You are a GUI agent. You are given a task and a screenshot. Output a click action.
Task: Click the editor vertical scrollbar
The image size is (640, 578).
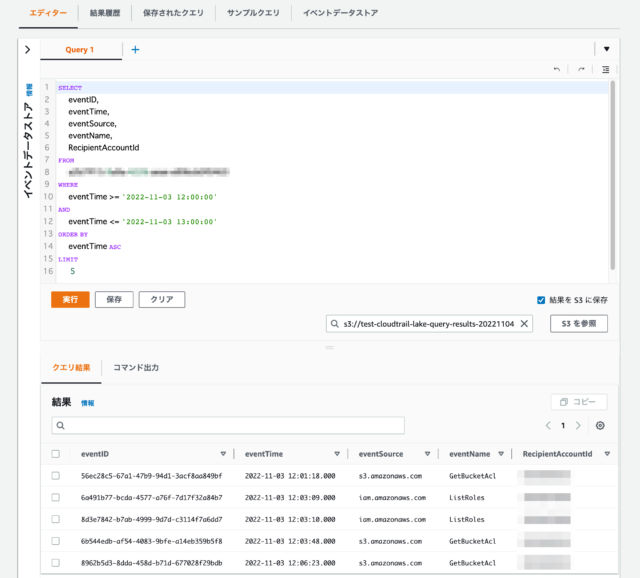[x=612, y=176]
